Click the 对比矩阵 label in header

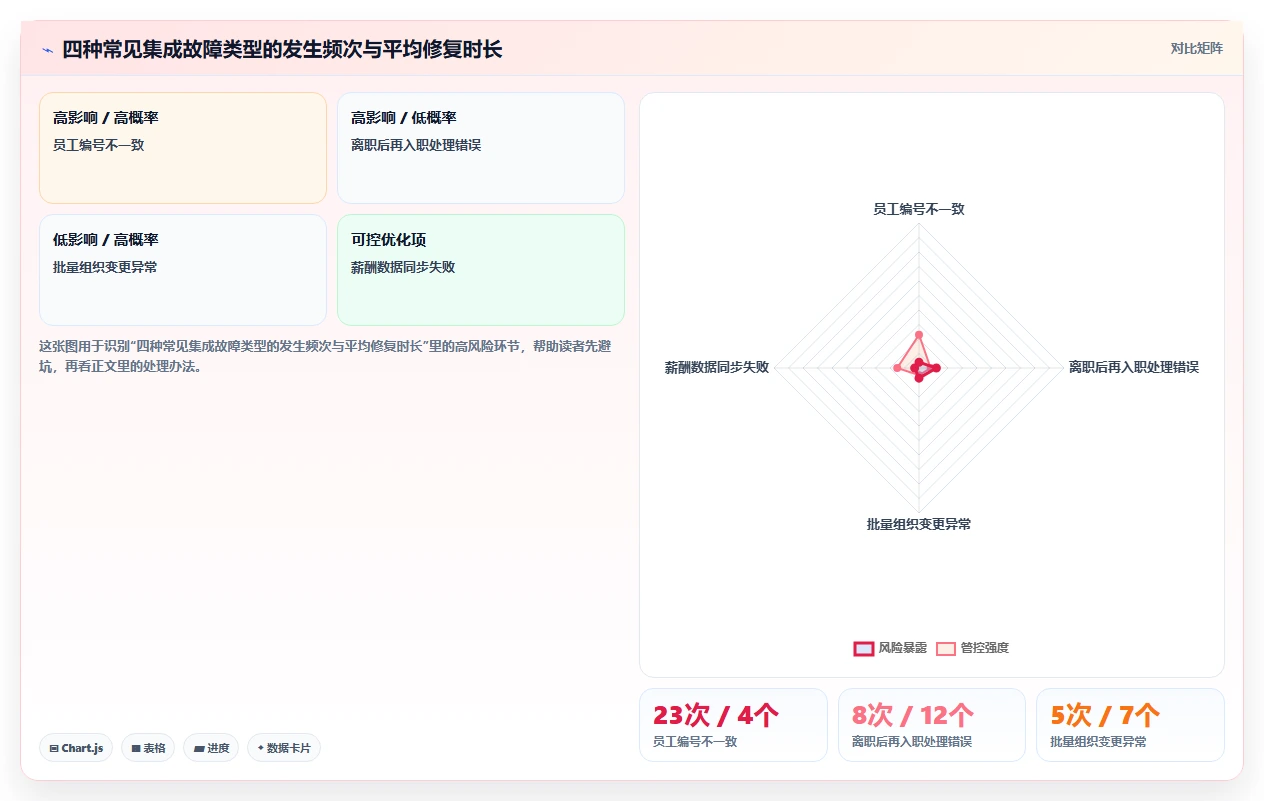[x=1197, y=48]
